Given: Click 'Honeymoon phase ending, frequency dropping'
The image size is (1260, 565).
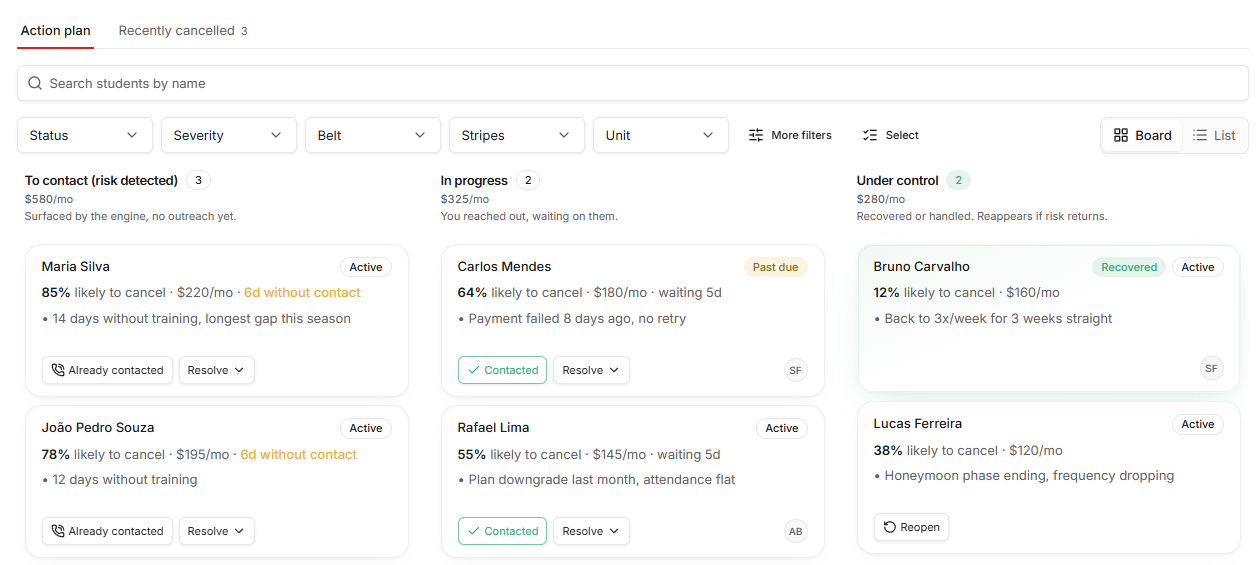Looking at the screenshot, I should click(1029, 476).
